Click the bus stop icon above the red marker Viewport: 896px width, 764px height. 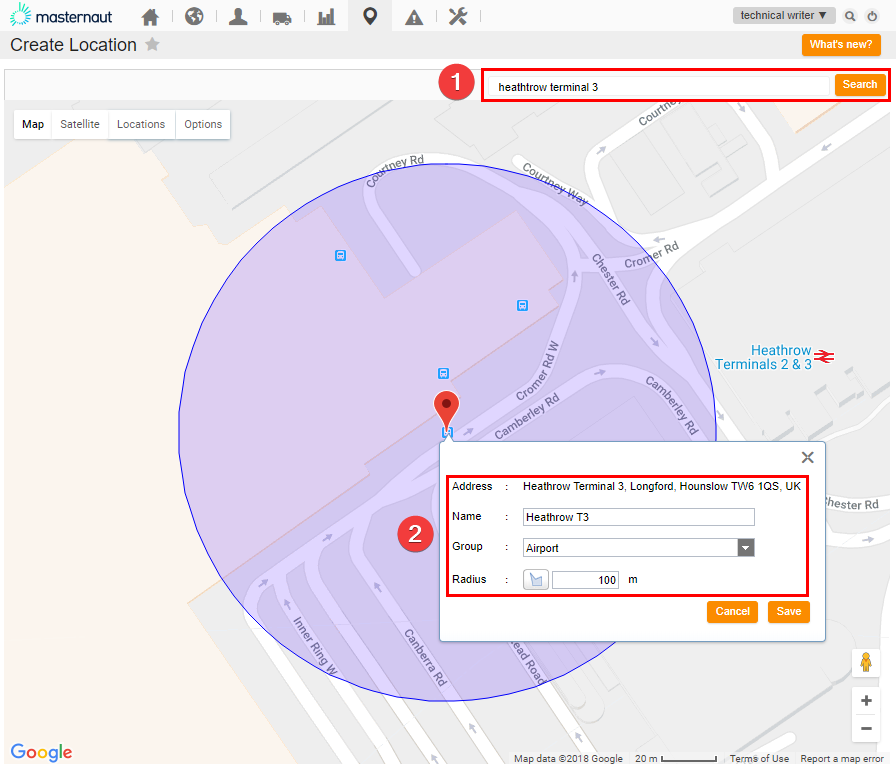443,374
